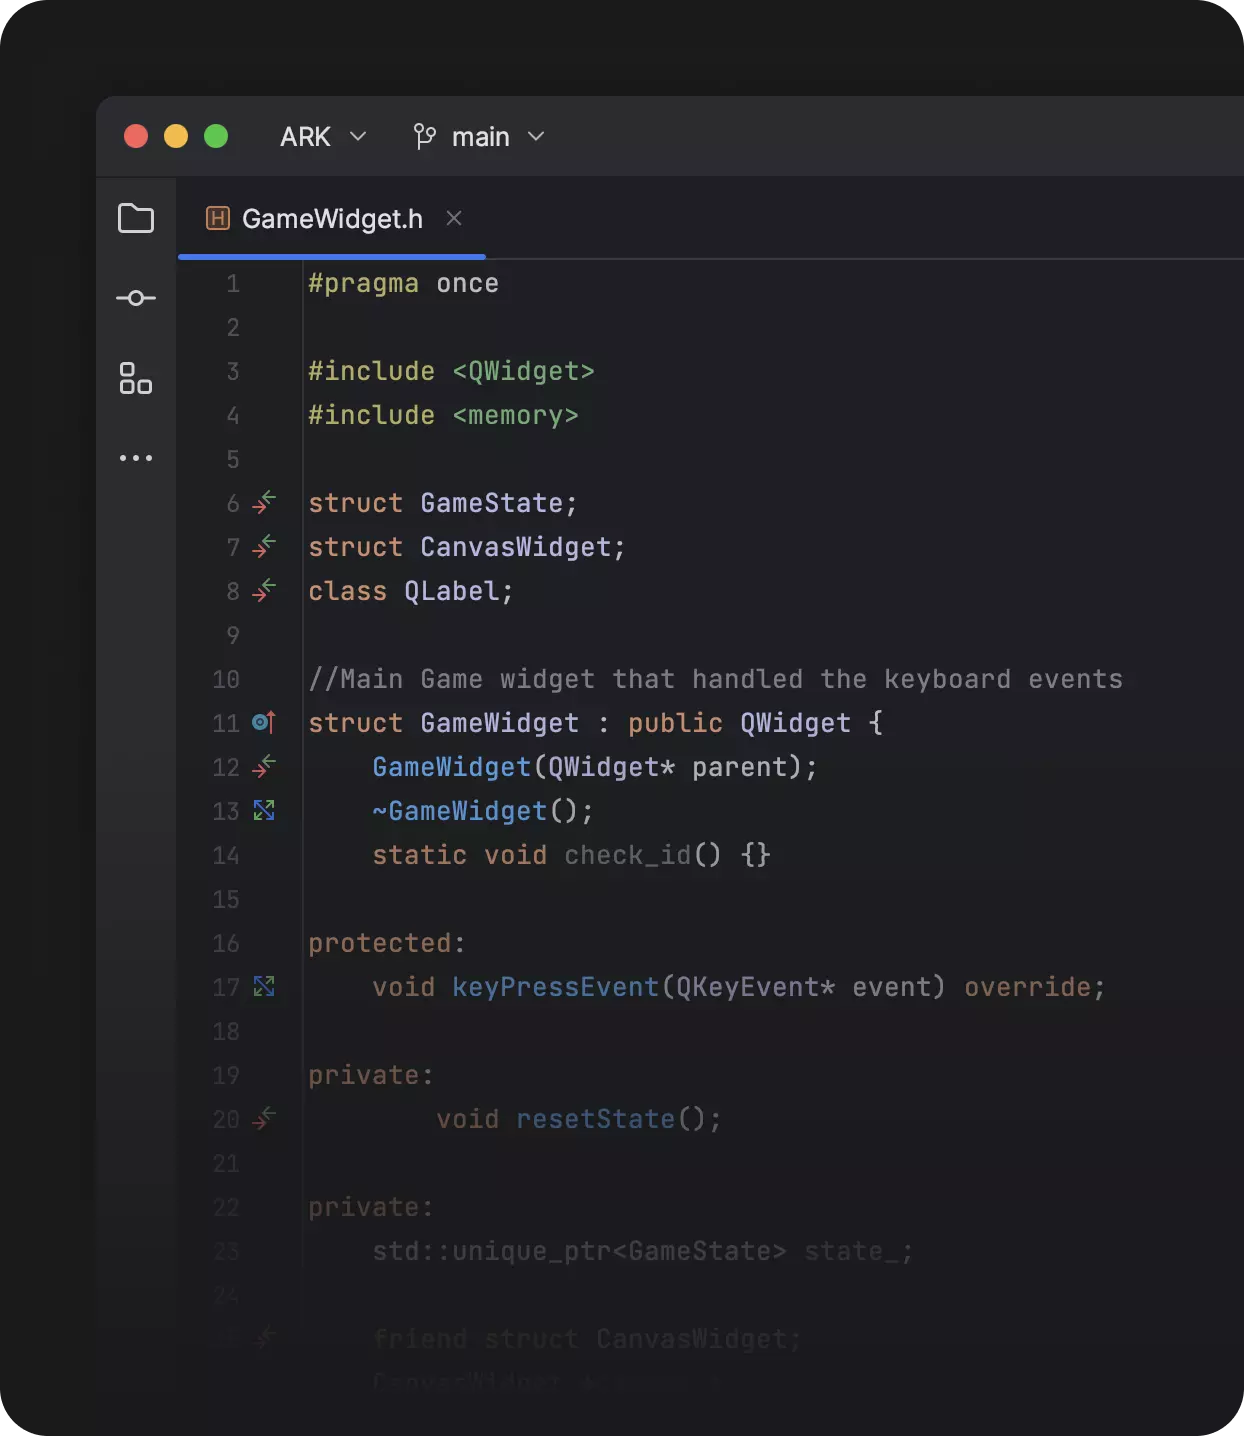The width and height of the screenshot is (1244, 1436).
Task: Close the GameWidget.h tab
Action: point(454,218)
